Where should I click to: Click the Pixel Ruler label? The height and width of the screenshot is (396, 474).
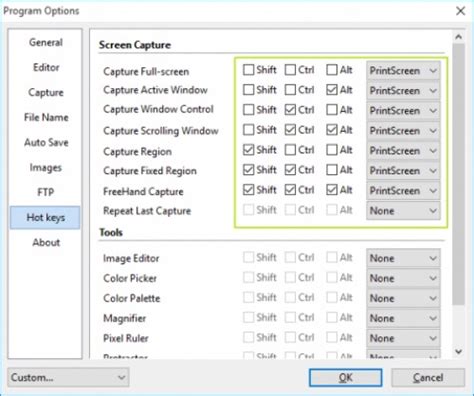[125, 338]
